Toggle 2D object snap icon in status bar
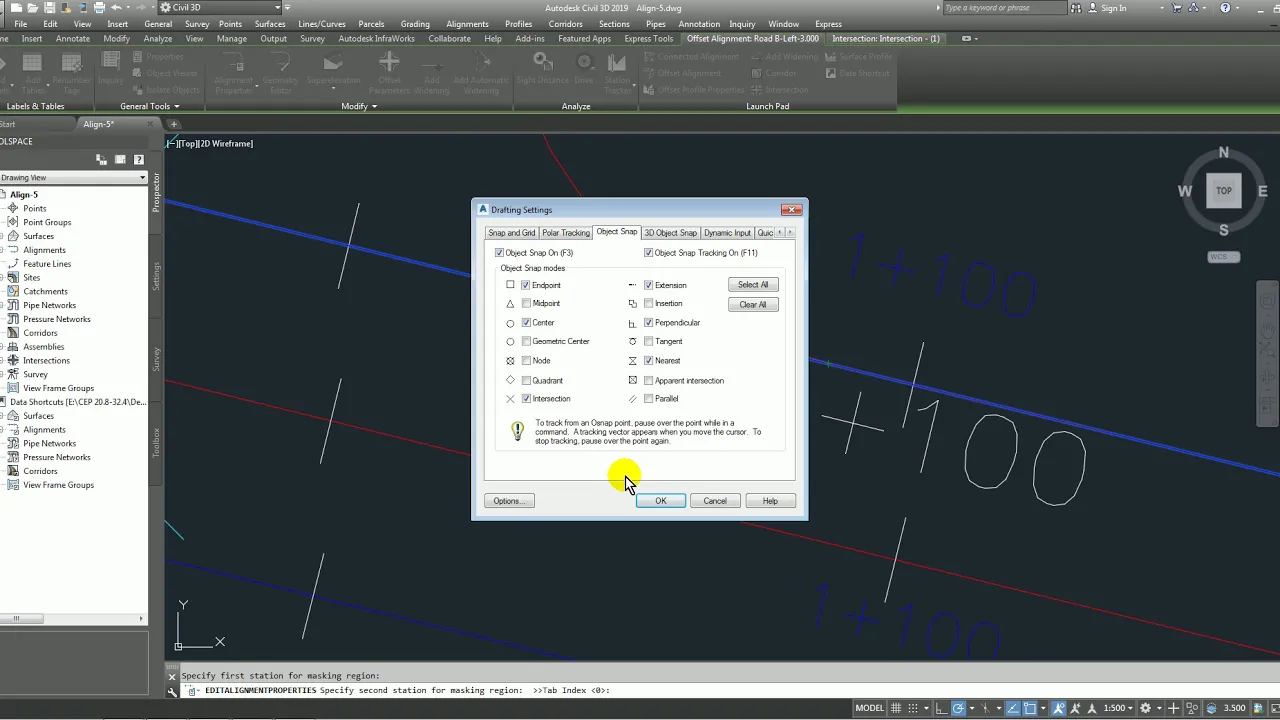This screenshot has height=720, width=1280. [1030, 708]
